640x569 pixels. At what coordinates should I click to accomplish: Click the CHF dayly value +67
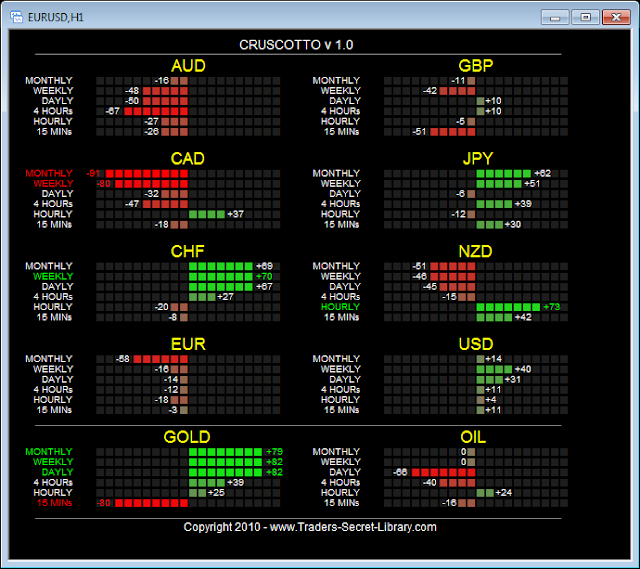(x=264, y=287)
